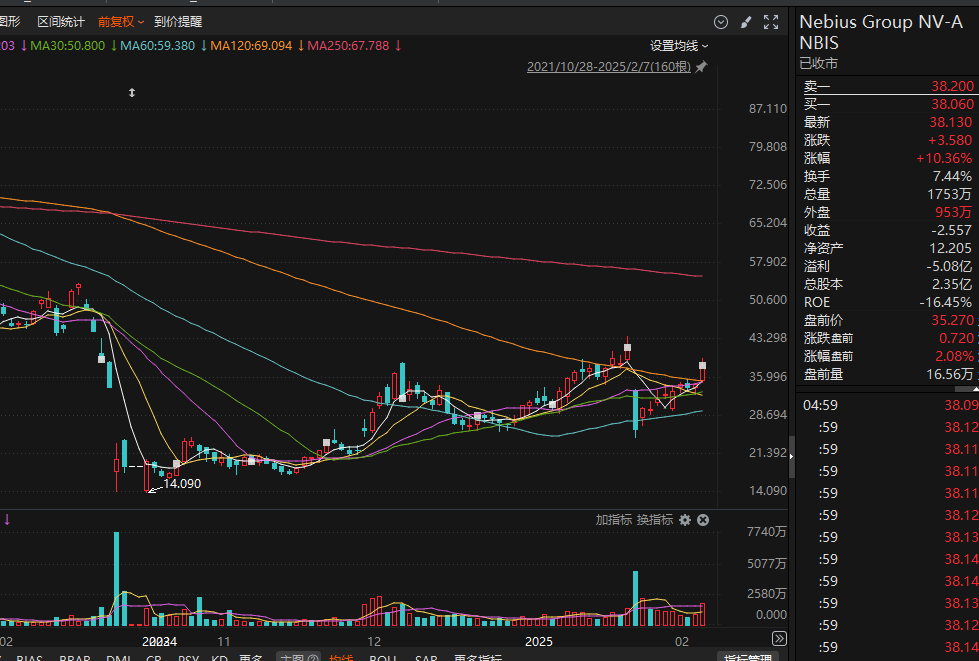Click the MA60 moving average label
Viewport: 979px width, 661px height.
coord(157,45)
